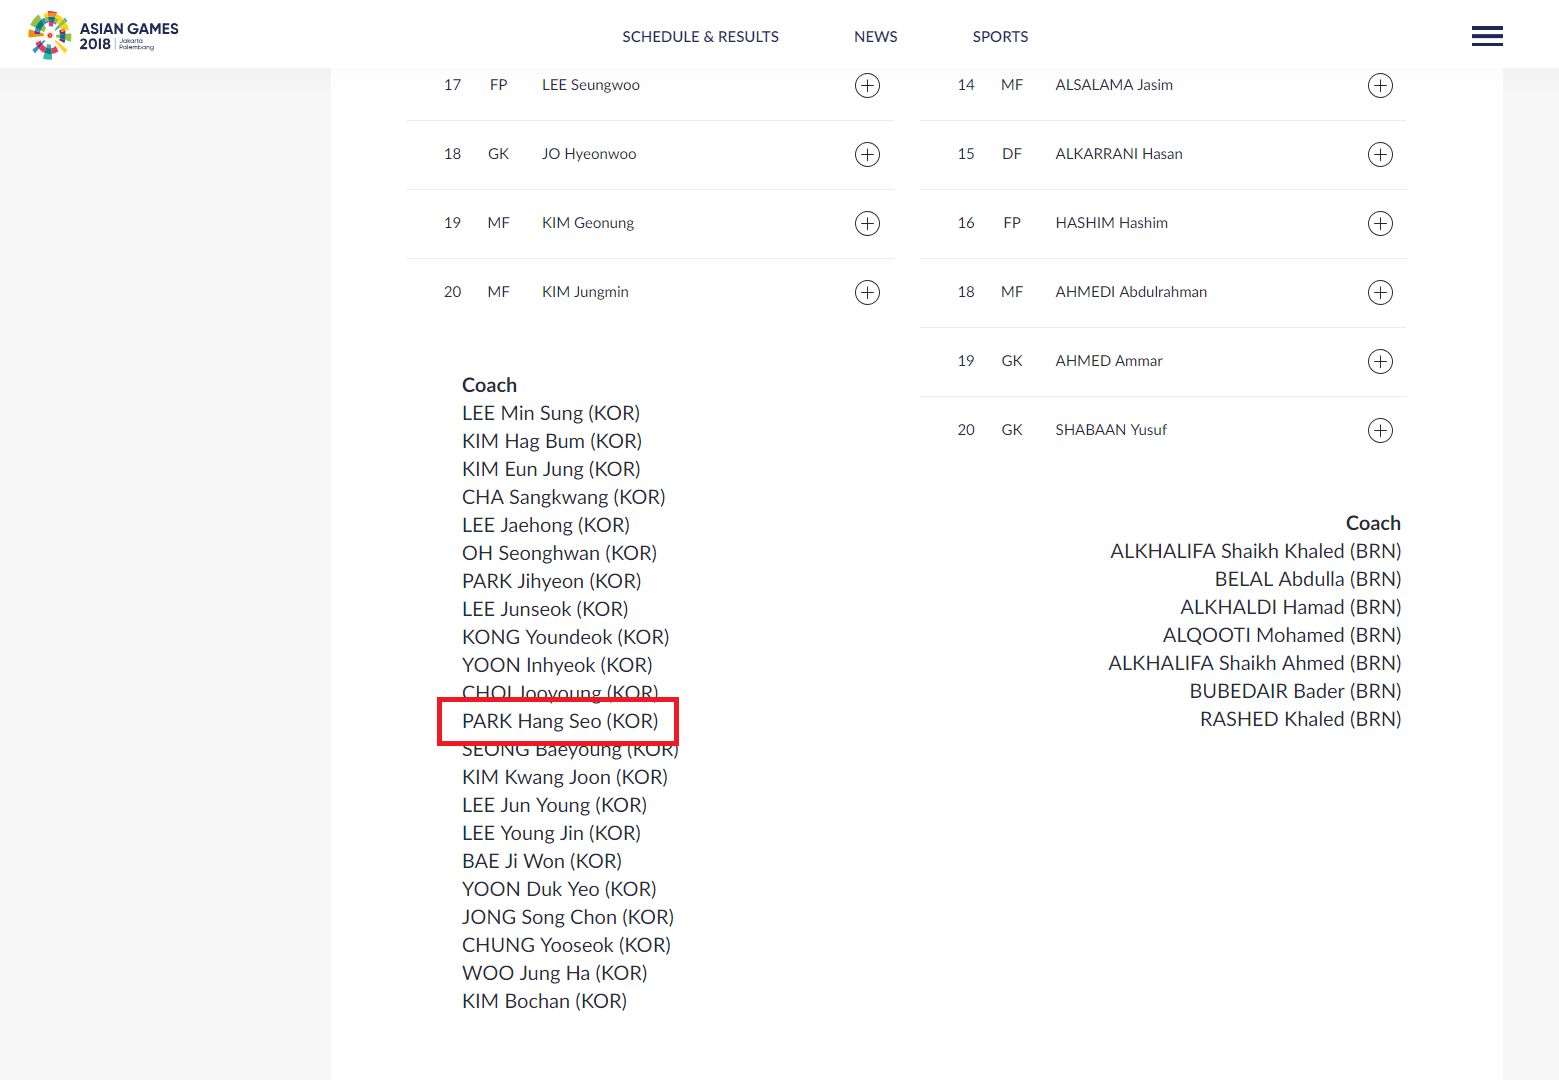This screenshot has width=1559, height=1080.
Task: Toggle details for KIM Geonung
Action: [x=866, y=223]
